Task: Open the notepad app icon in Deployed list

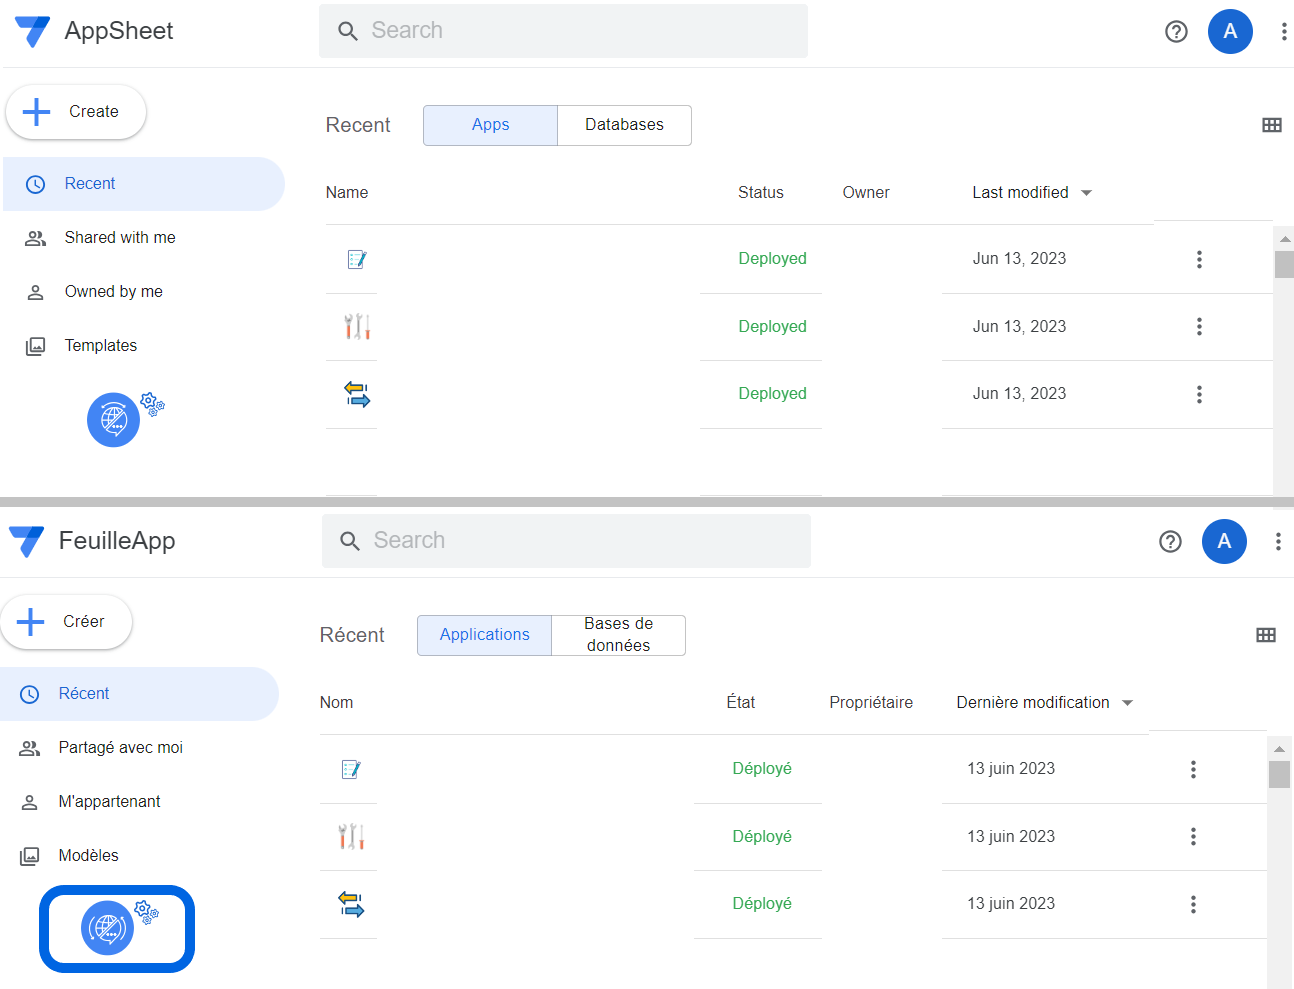Action: [x=357, y=259]
